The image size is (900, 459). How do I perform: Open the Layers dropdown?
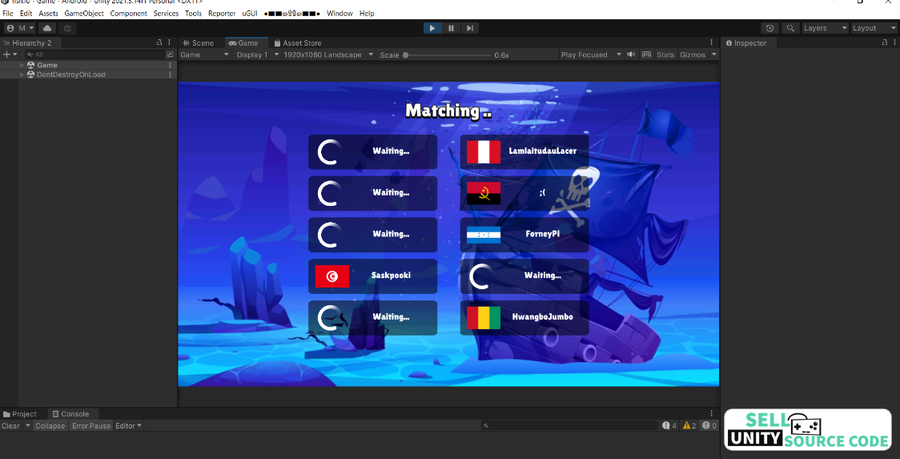pyautogui.click(x=825, y=28)
